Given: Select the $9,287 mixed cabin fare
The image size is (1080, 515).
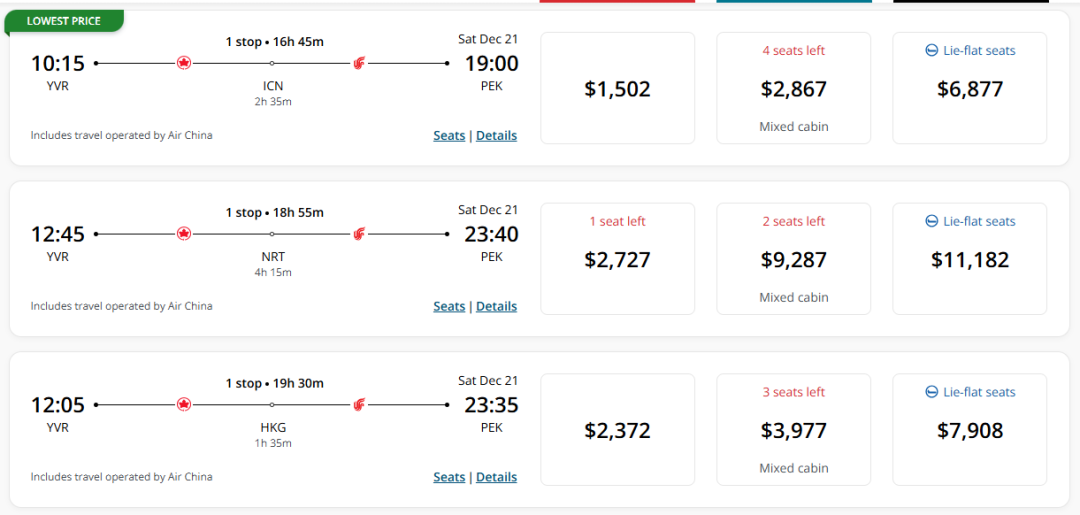Looking at the screenshot, I should click(x=793, y=259).
